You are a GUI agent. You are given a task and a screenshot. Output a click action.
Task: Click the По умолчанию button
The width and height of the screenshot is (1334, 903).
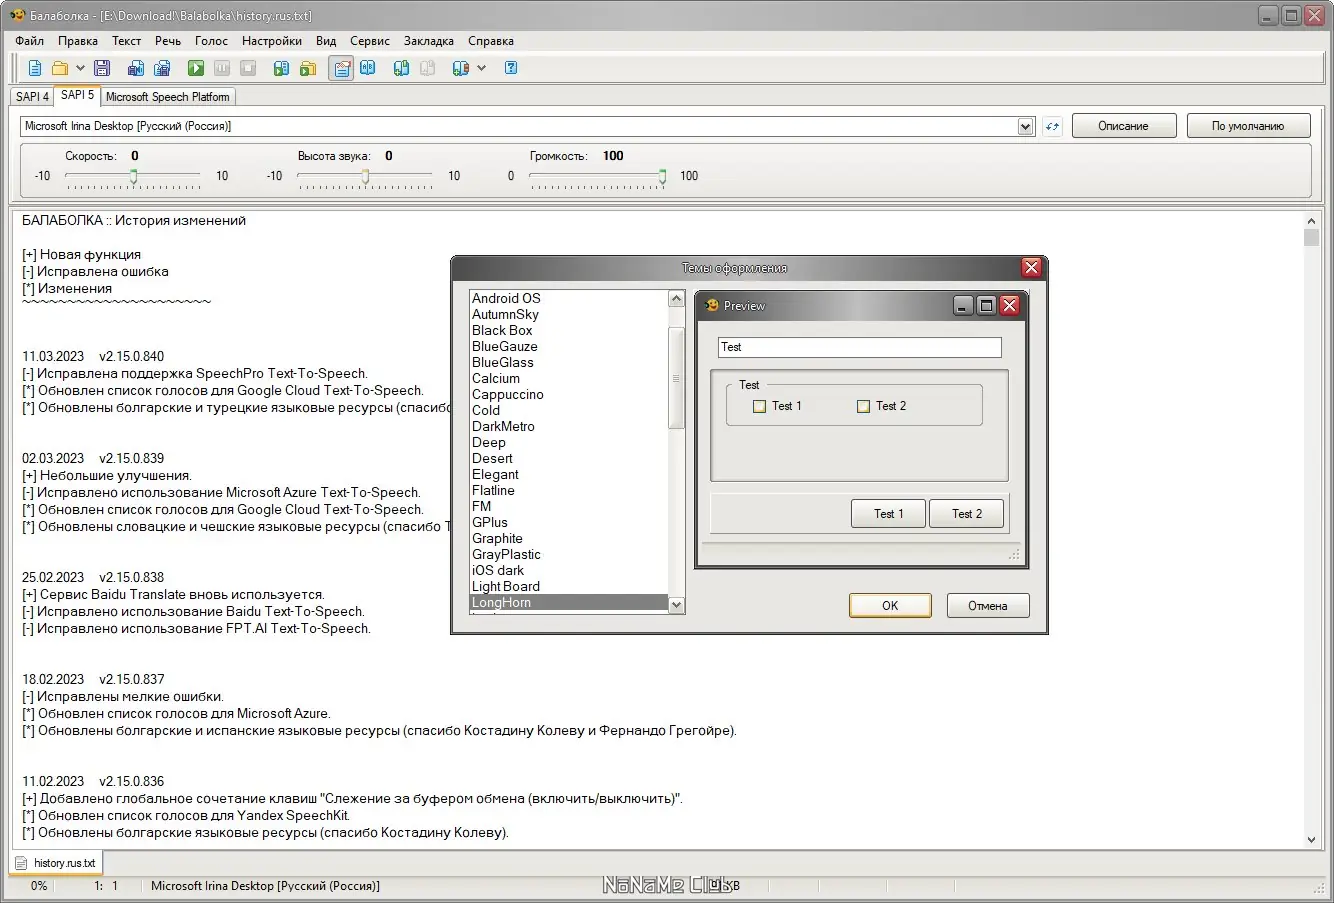pyautogui.click(x=1248, y=126)
